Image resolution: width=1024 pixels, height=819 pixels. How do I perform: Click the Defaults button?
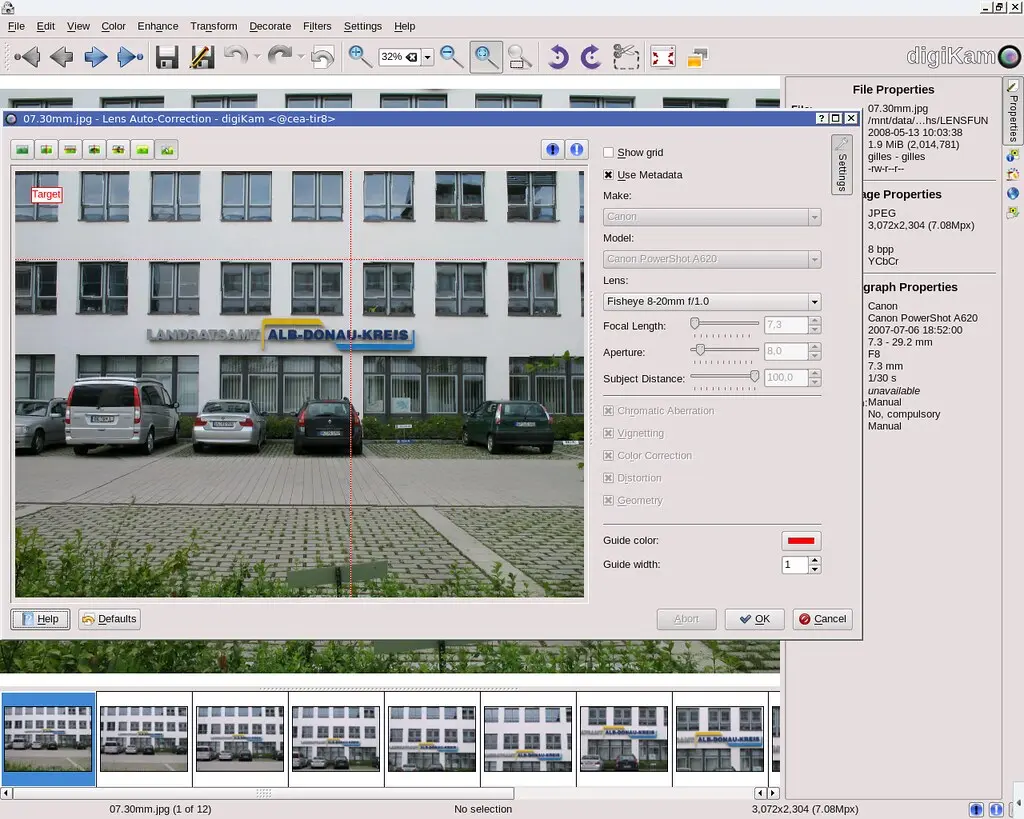click(x=109, y=619)
